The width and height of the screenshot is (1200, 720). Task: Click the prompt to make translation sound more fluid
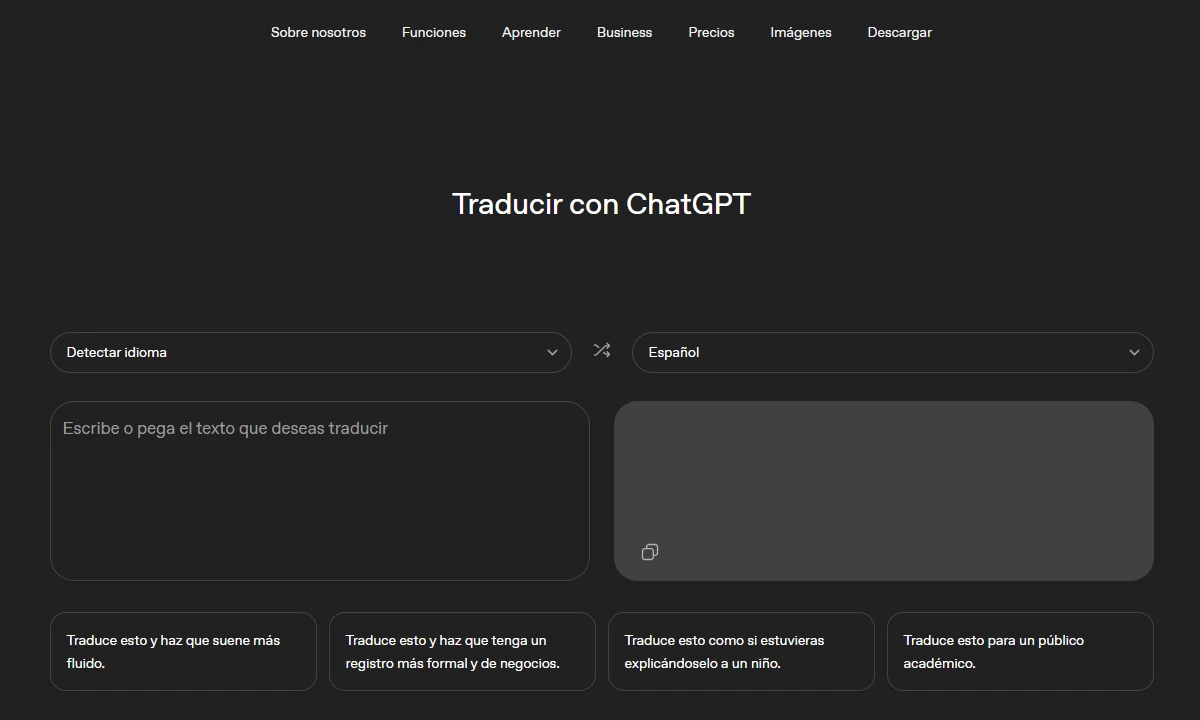pos(183,651)
